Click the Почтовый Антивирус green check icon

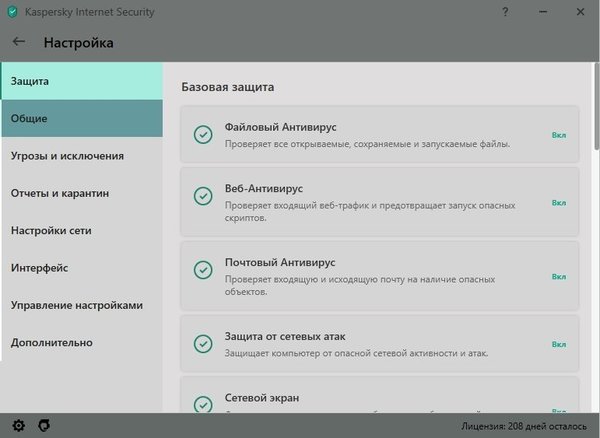tap(203, 270)
